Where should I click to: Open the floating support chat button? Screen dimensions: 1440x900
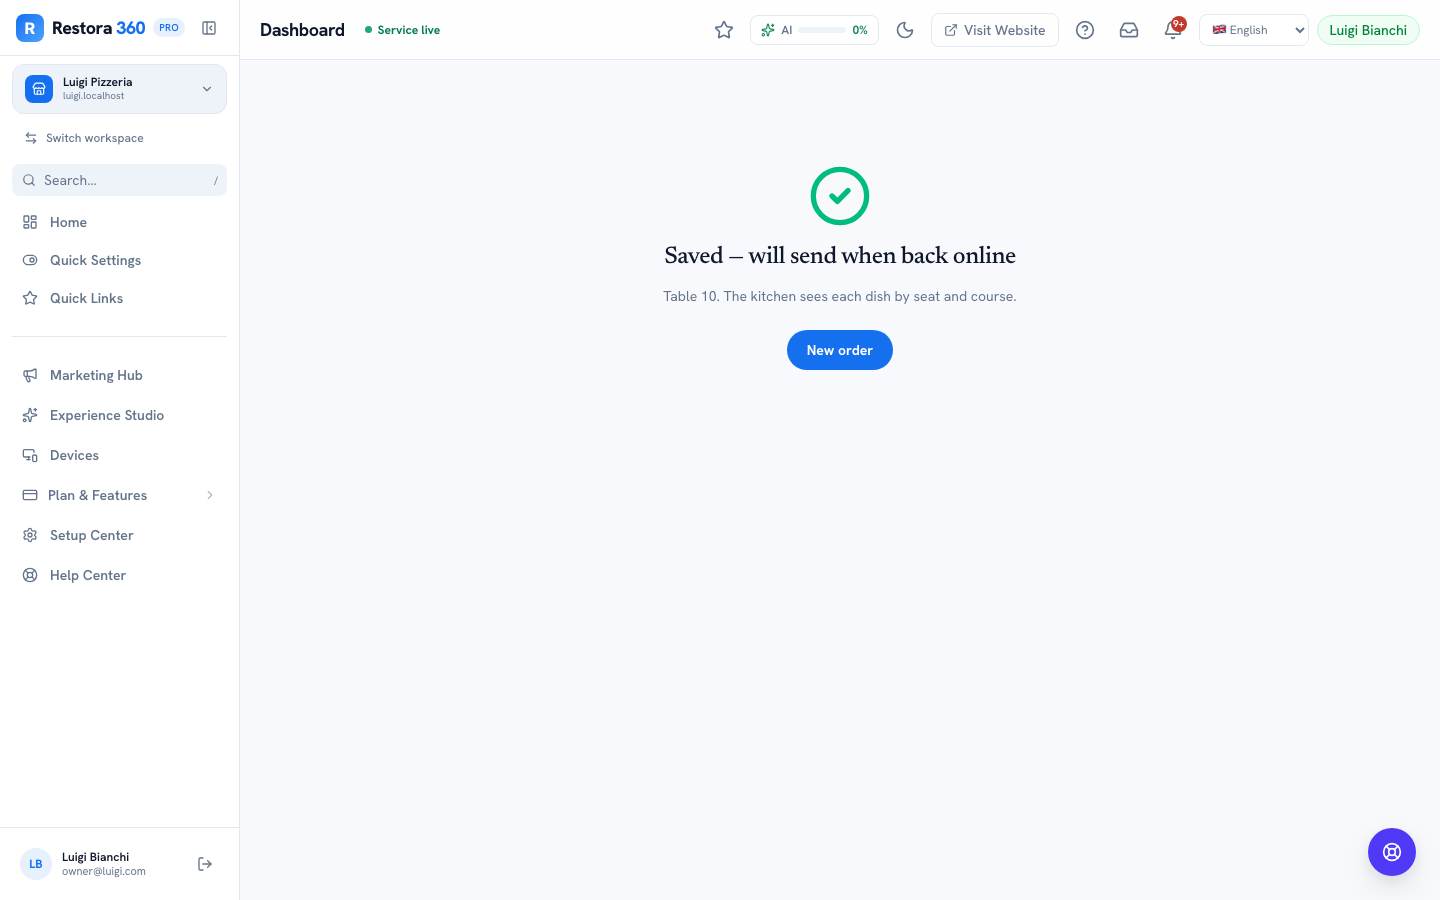1392,852
